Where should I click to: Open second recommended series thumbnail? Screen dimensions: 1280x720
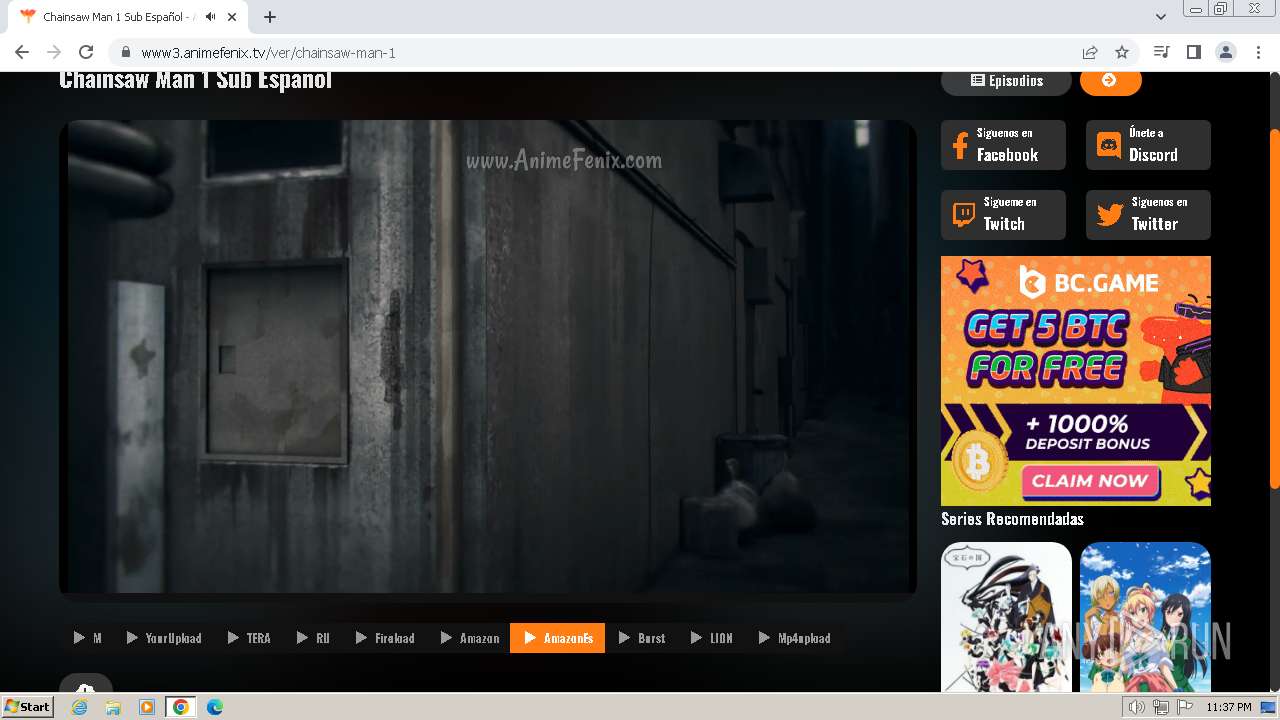(x=1145, y=616)
